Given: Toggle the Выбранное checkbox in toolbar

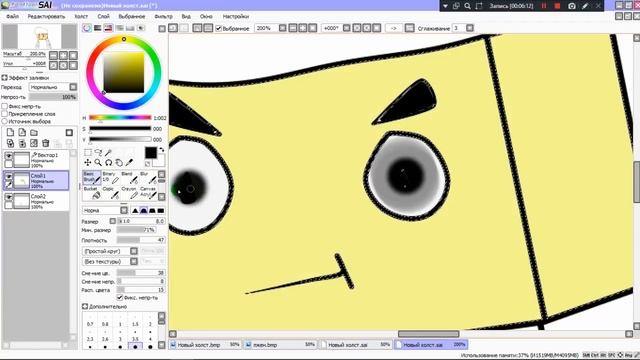Looking at the screenshot, I should point(218,28).
